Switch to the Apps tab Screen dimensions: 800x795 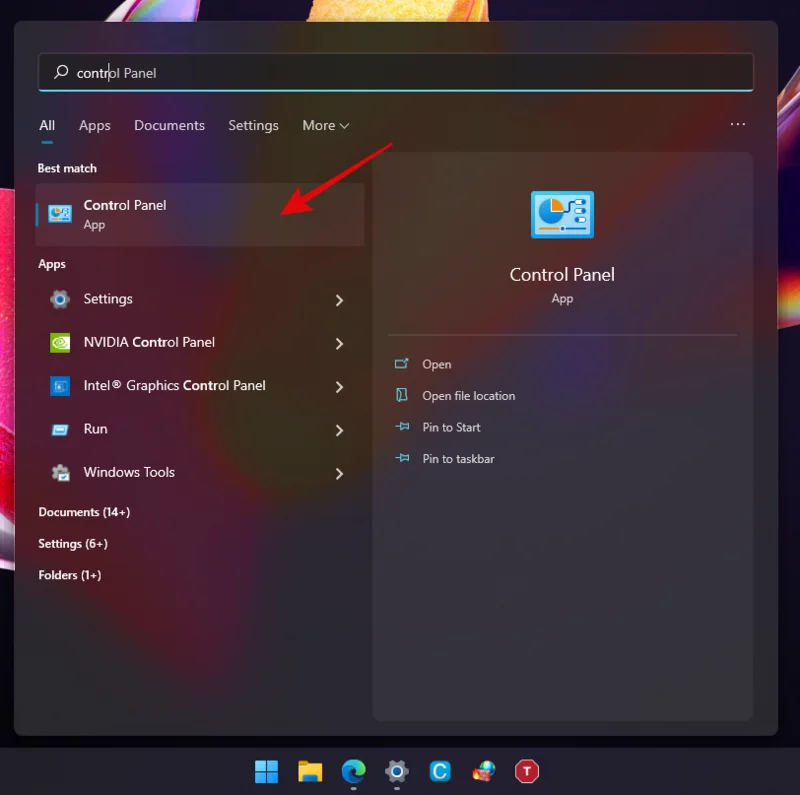click(x=94, y=125)
